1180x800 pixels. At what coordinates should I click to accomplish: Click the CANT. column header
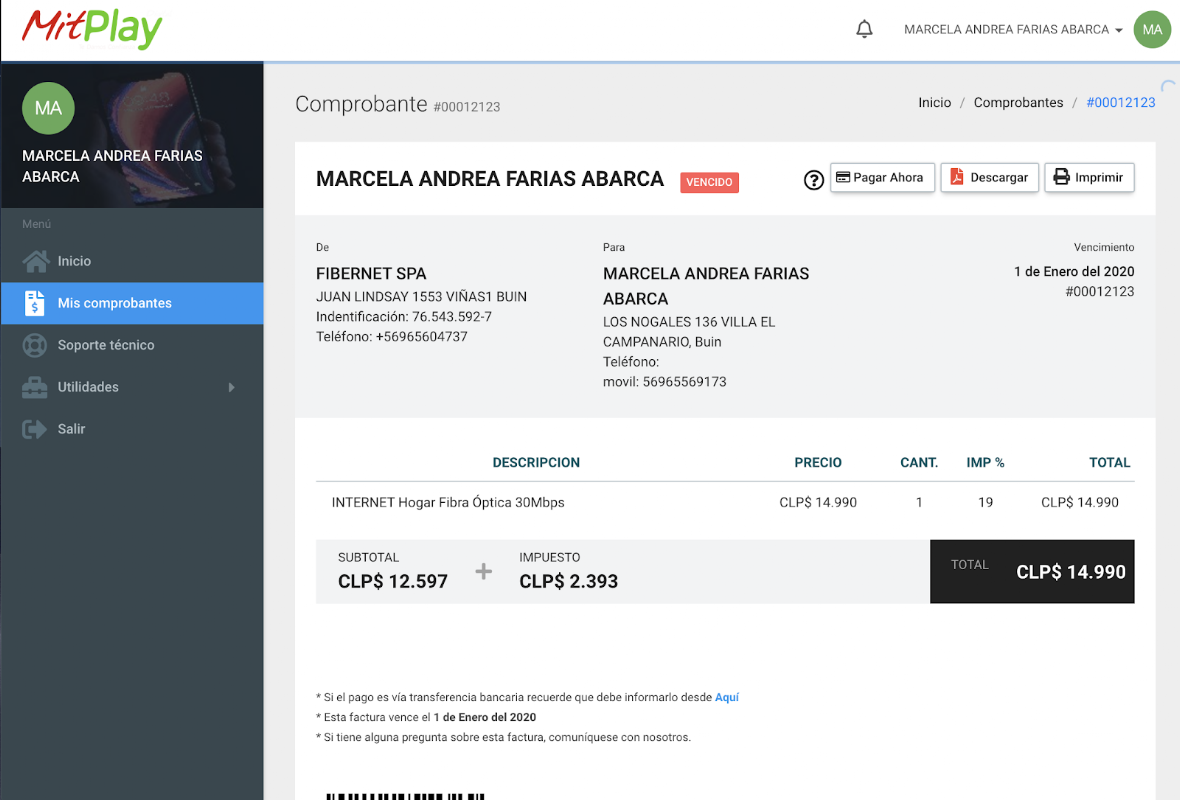919,463
